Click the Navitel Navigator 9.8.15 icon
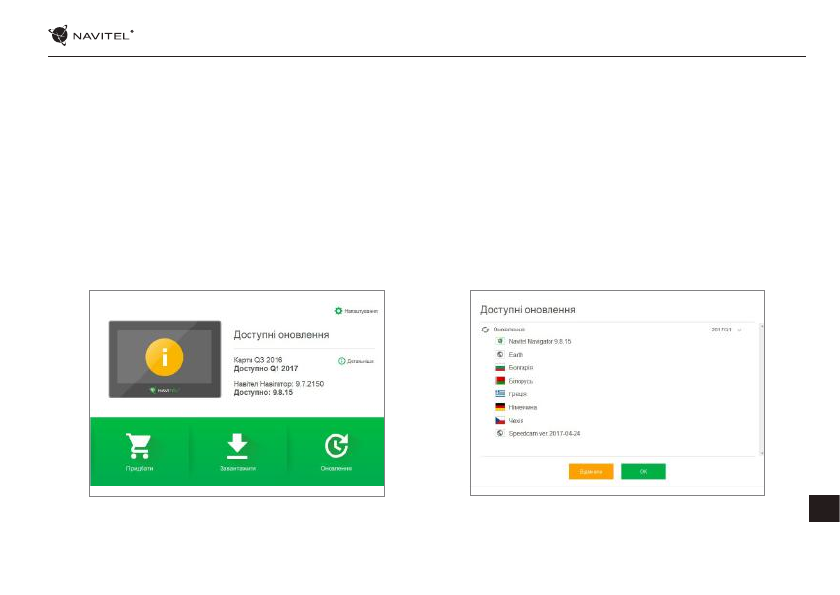The width and height of the screenshot is (840, 595). [x=500, y=341]
